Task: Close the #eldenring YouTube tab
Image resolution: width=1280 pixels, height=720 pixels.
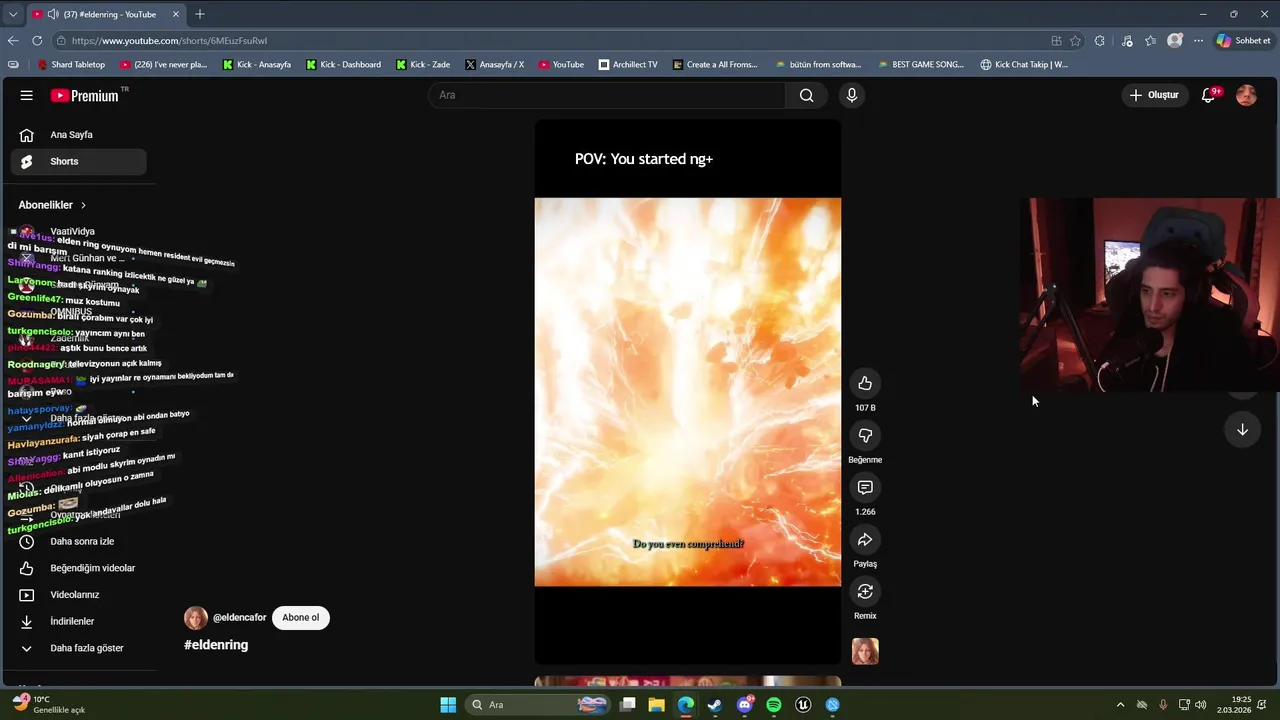Action: point(176,14)
